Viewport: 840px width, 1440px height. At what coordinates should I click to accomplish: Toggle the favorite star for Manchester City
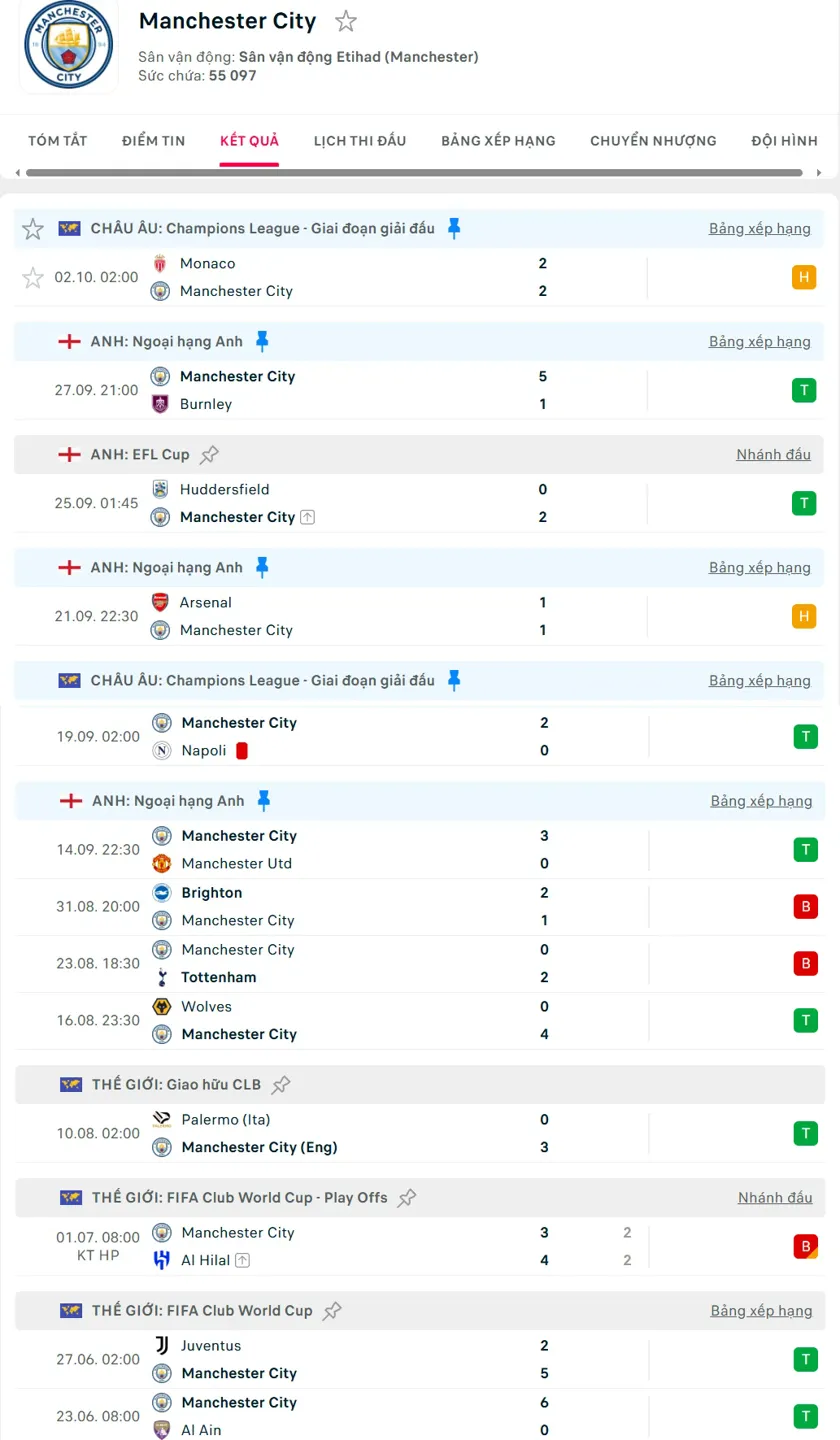[x=345, y=21]
